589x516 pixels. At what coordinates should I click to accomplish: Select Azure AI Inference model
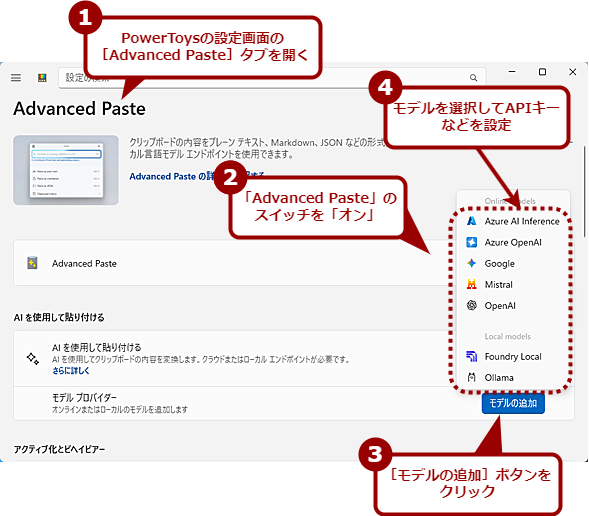coord(513,221)
